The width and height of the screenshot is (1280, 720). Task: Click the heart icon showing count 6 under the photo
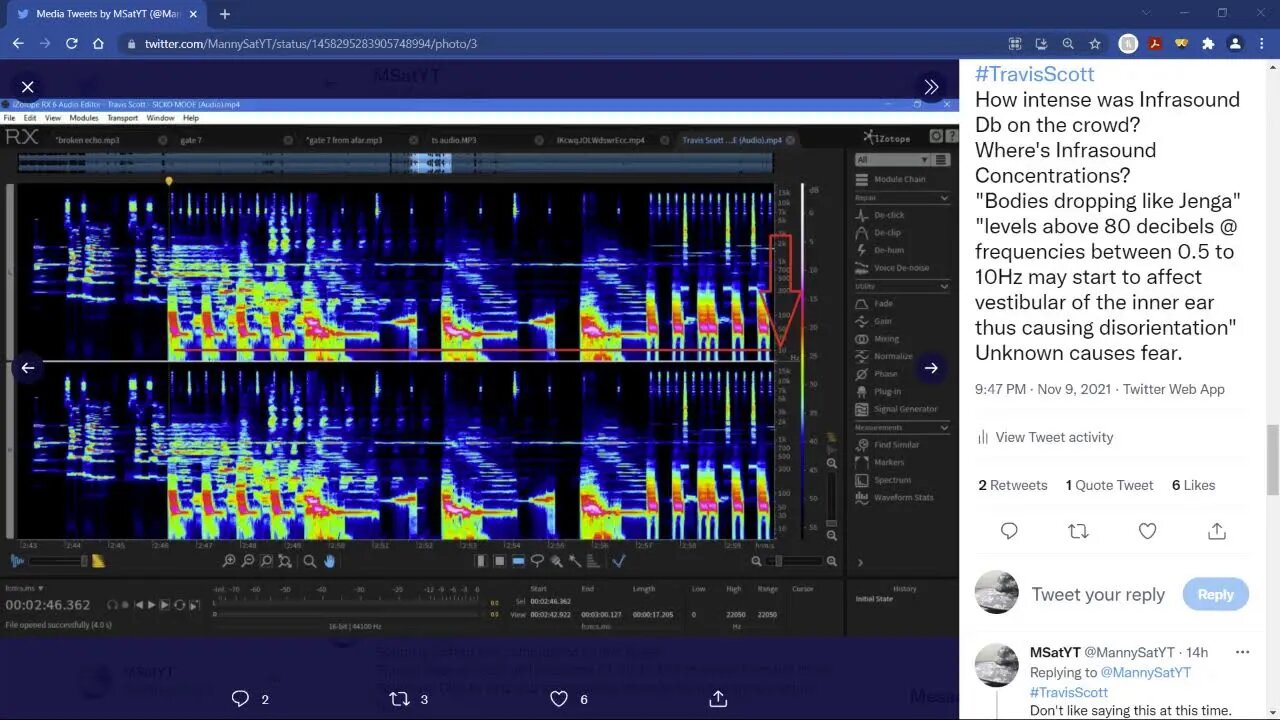[x=559, y=699]
